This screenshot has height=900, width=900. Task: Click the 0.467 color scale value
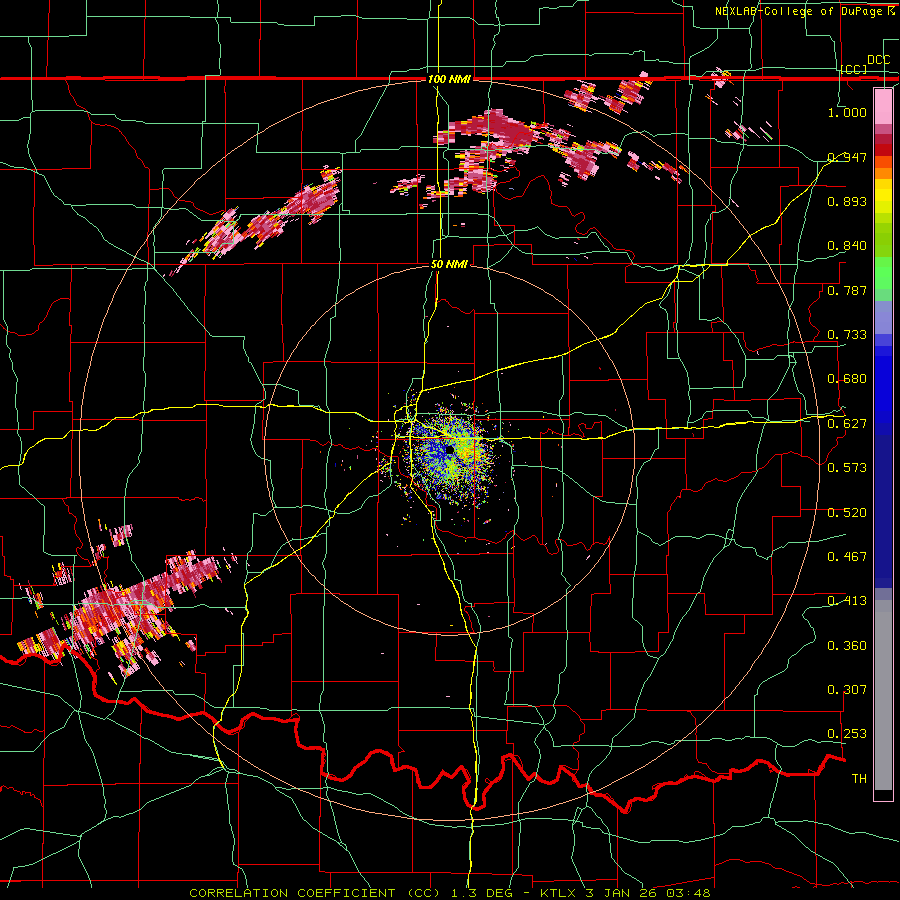pos(847,557)
